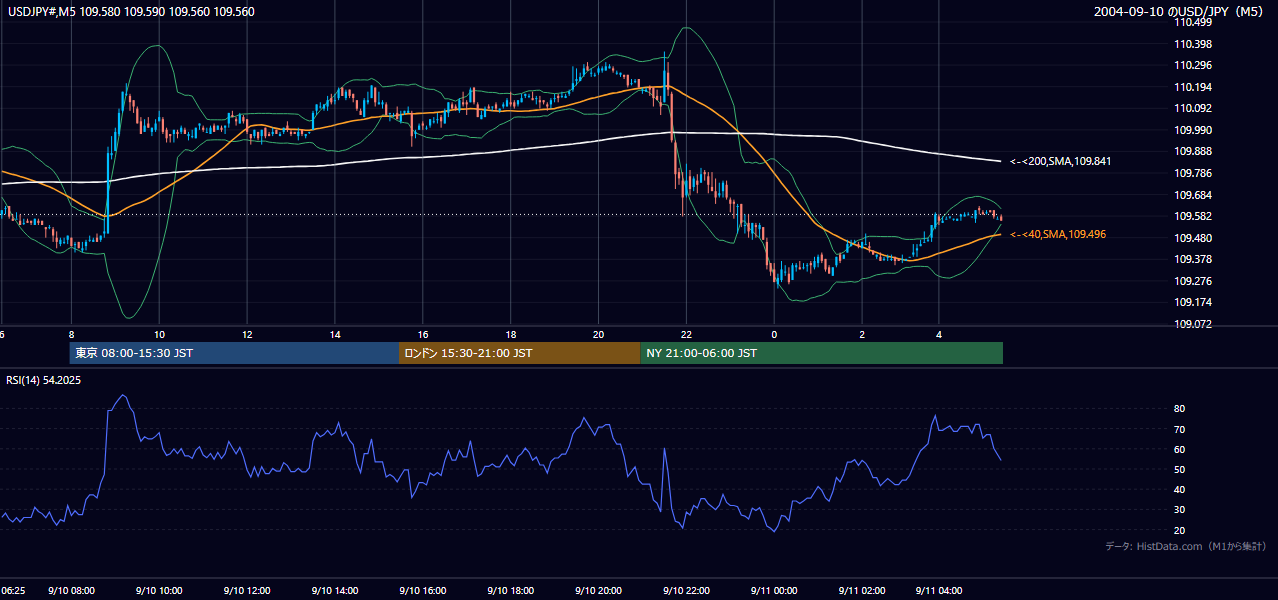
Task: Click the RSI scale value 40
Action: [1179, 489]
